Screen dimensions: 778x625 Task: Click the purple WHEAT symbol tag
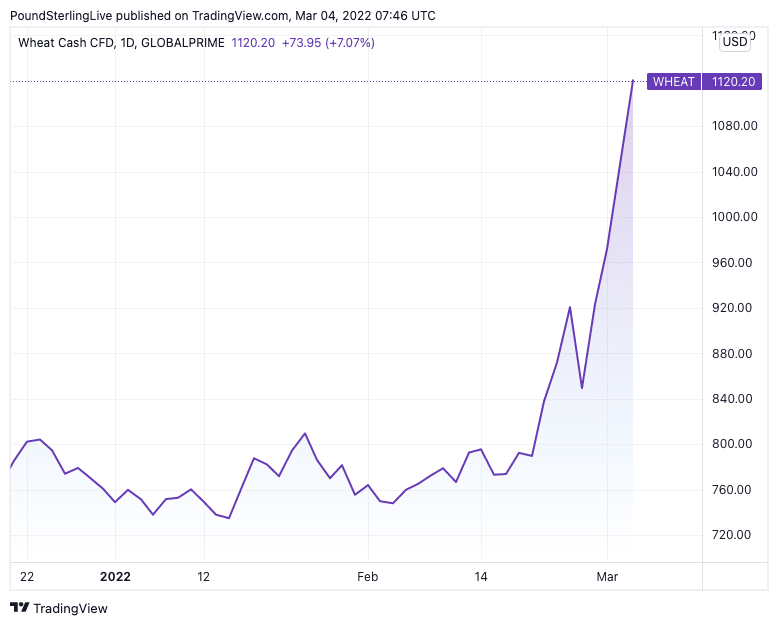674,82
